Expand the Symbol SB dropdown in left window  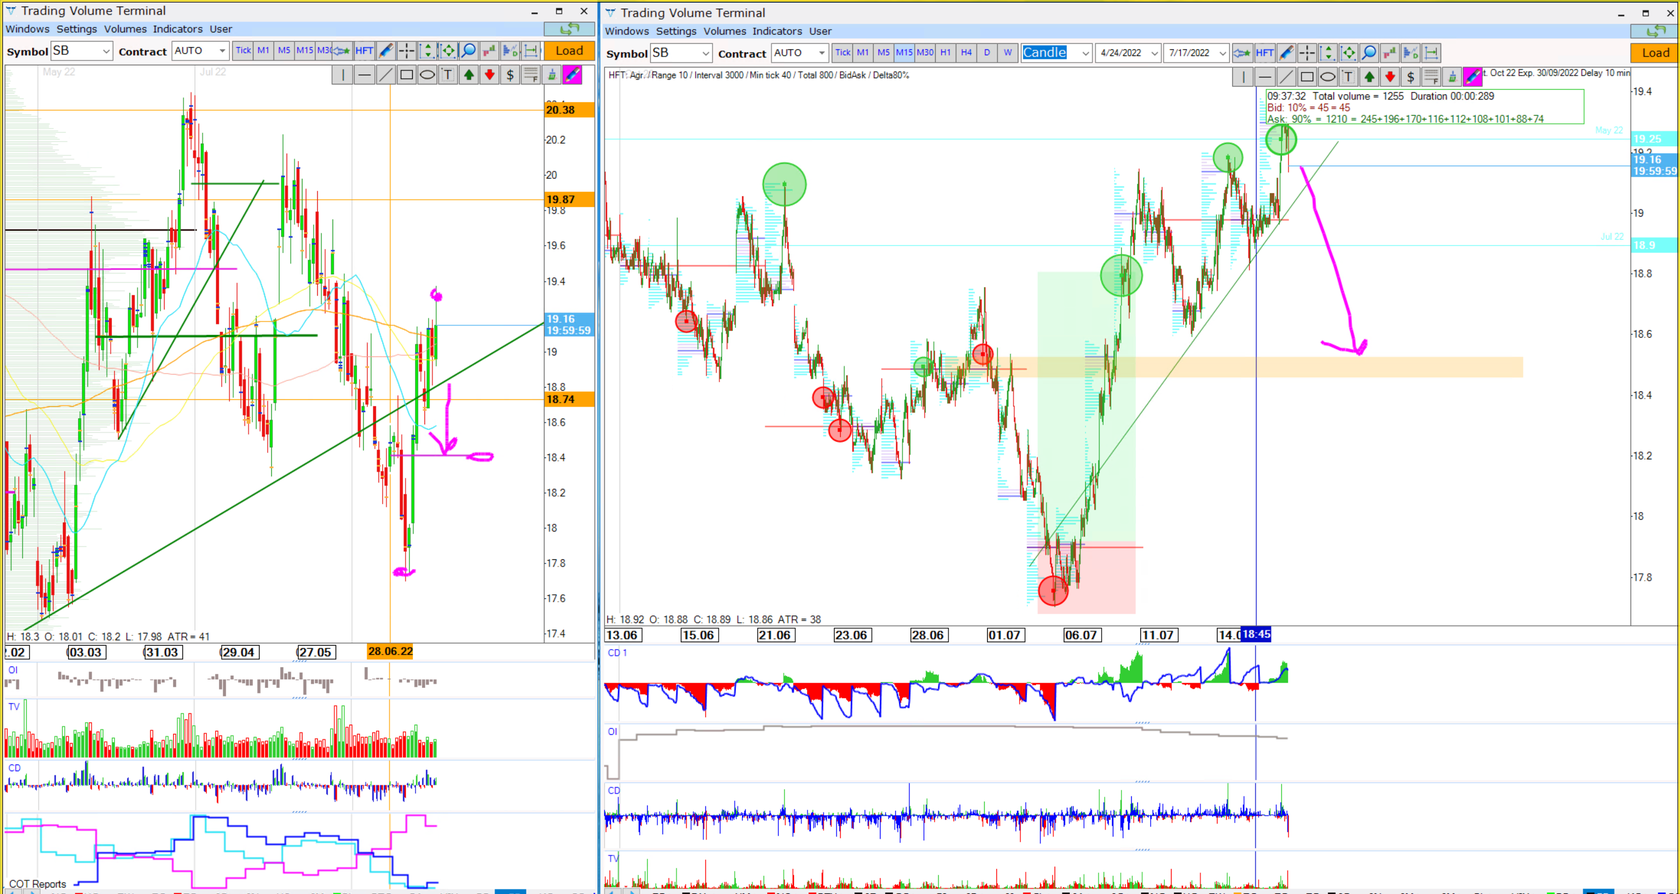105,51
